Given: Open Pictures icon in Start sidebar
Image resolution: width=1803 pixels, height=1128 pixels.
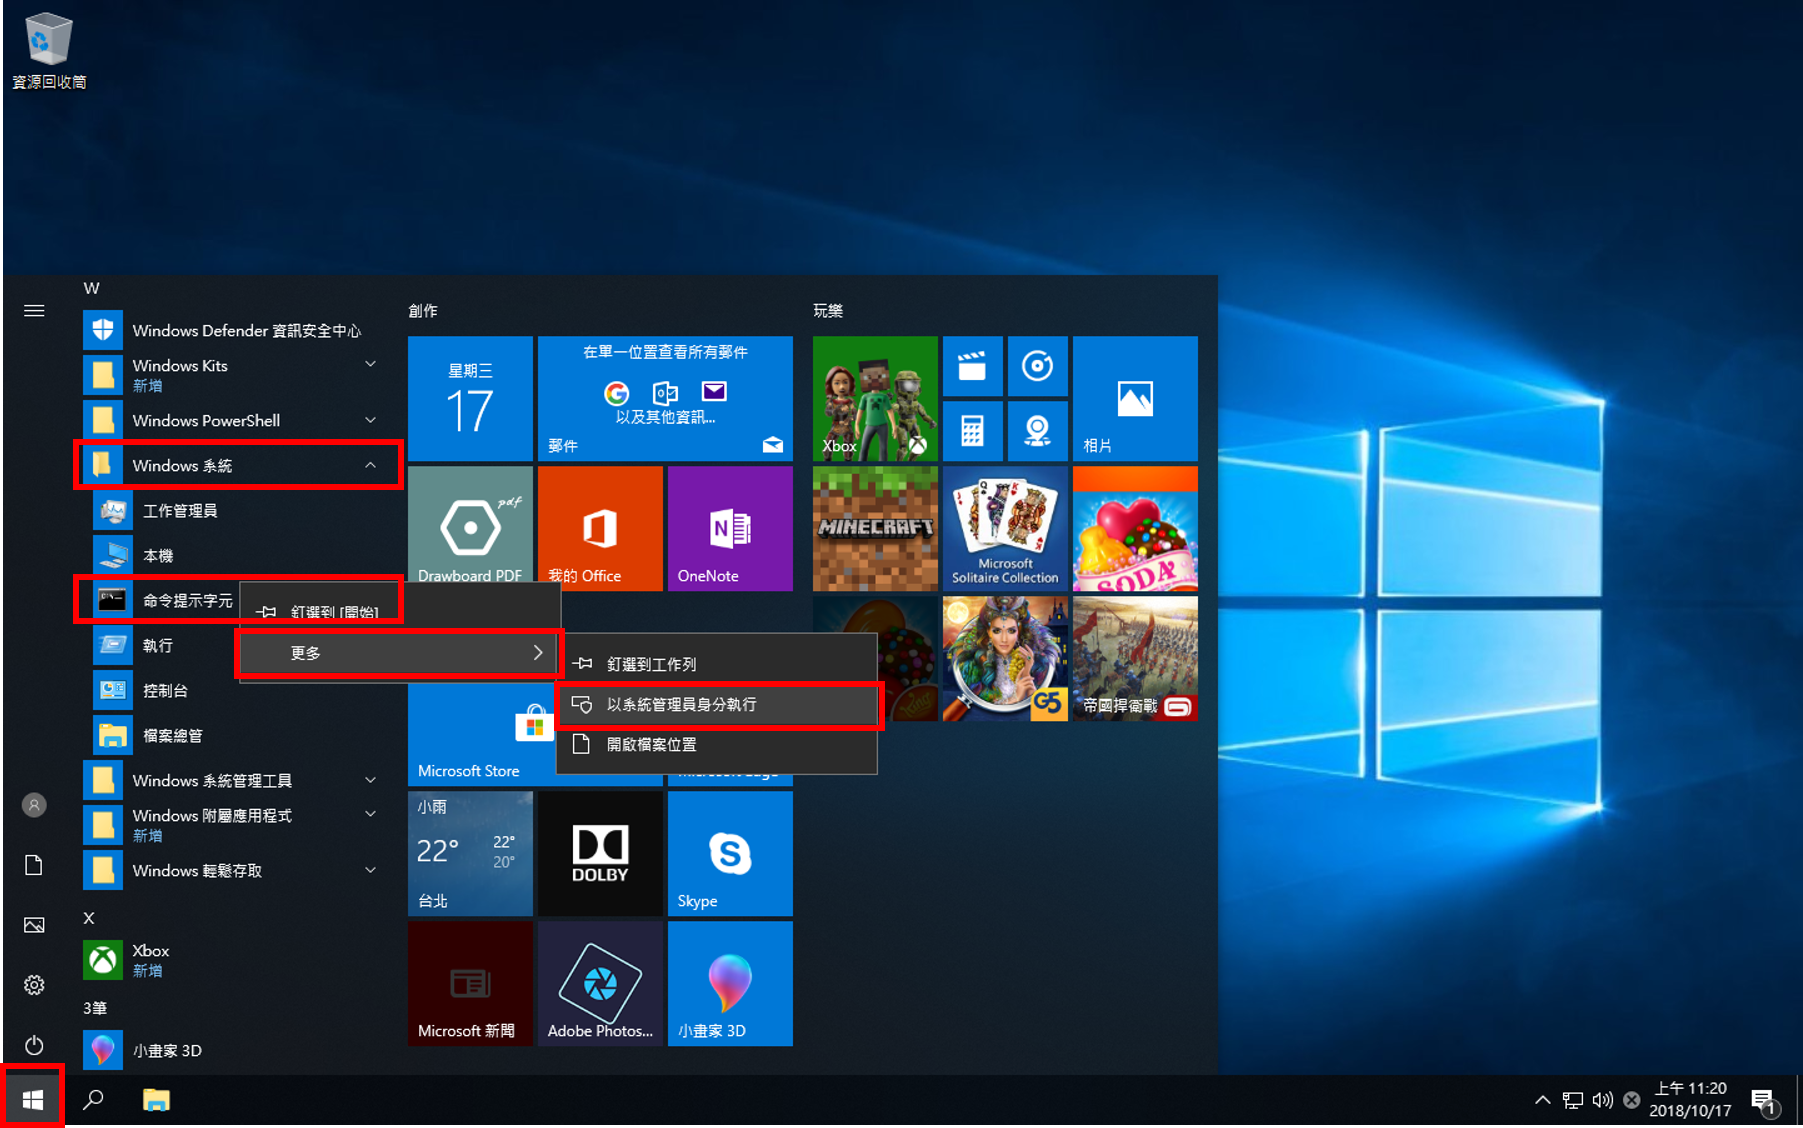Looking at the screenshot, I should click(34, 925).
